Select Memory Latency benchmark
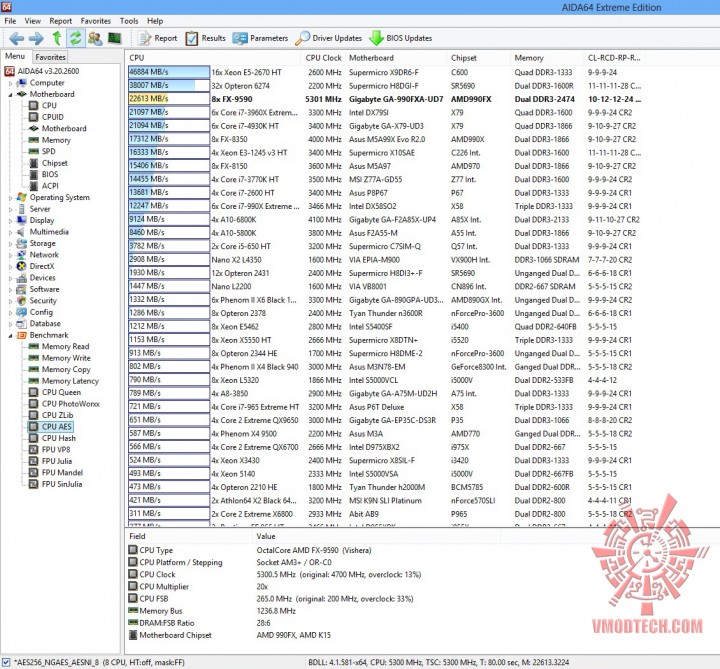This screenshot has width=720, height=669. click(x=64, y=381)
